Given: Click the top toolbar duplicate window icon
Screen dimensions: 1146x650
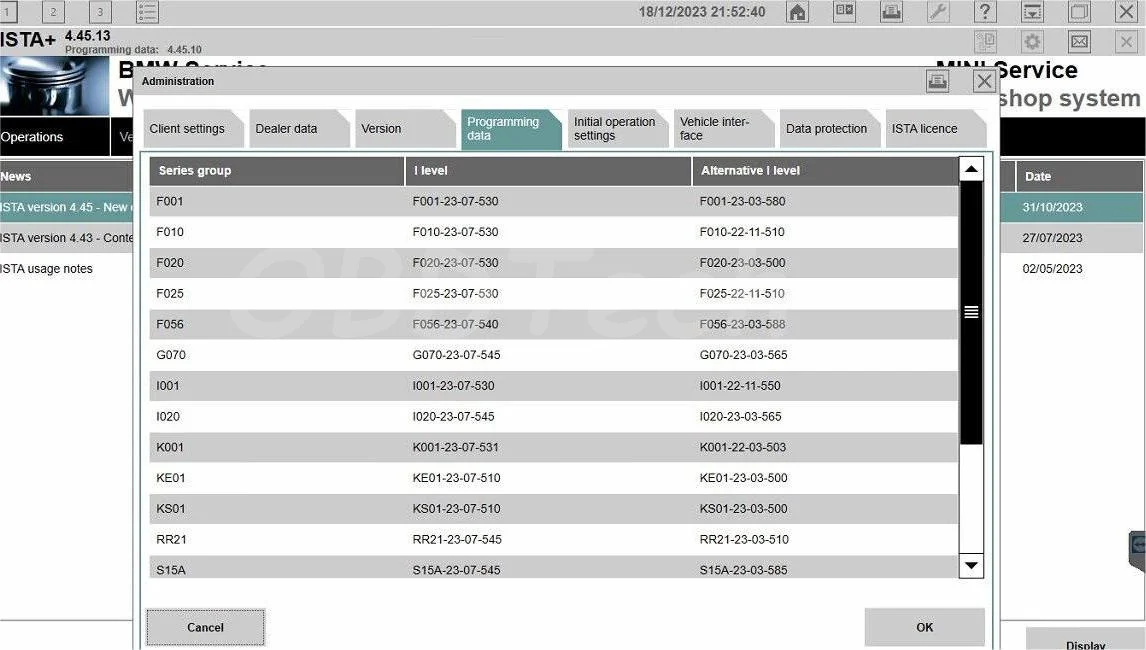Looking at the screenshot, I should (1079, 12).
